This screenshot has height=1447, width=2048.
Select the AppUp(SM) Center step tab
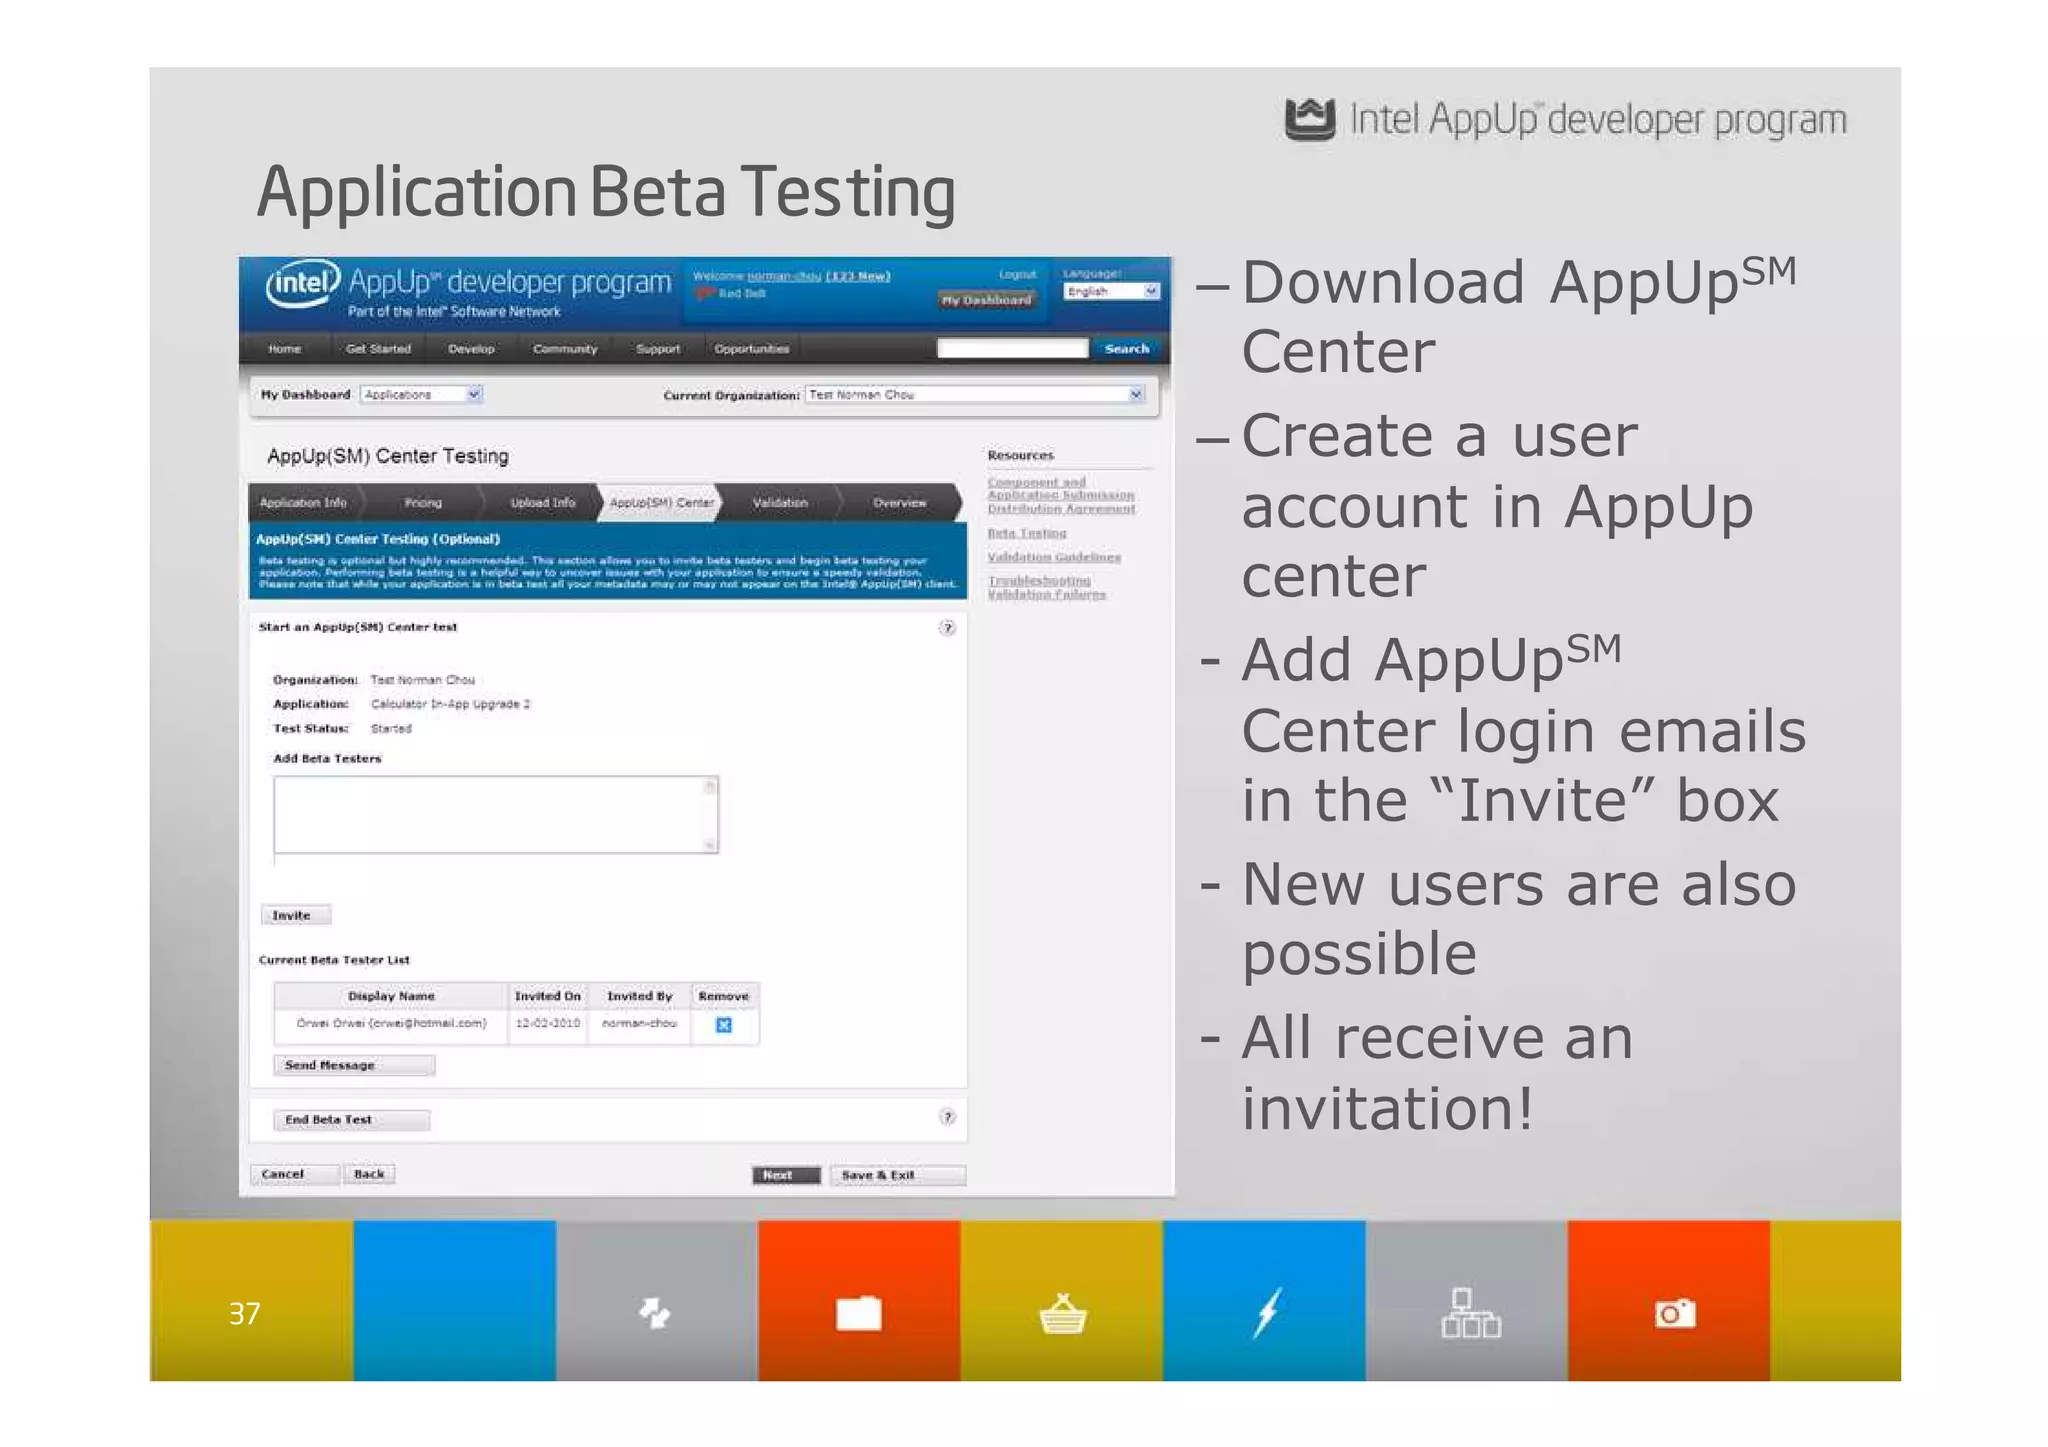(x=661, y=503)
